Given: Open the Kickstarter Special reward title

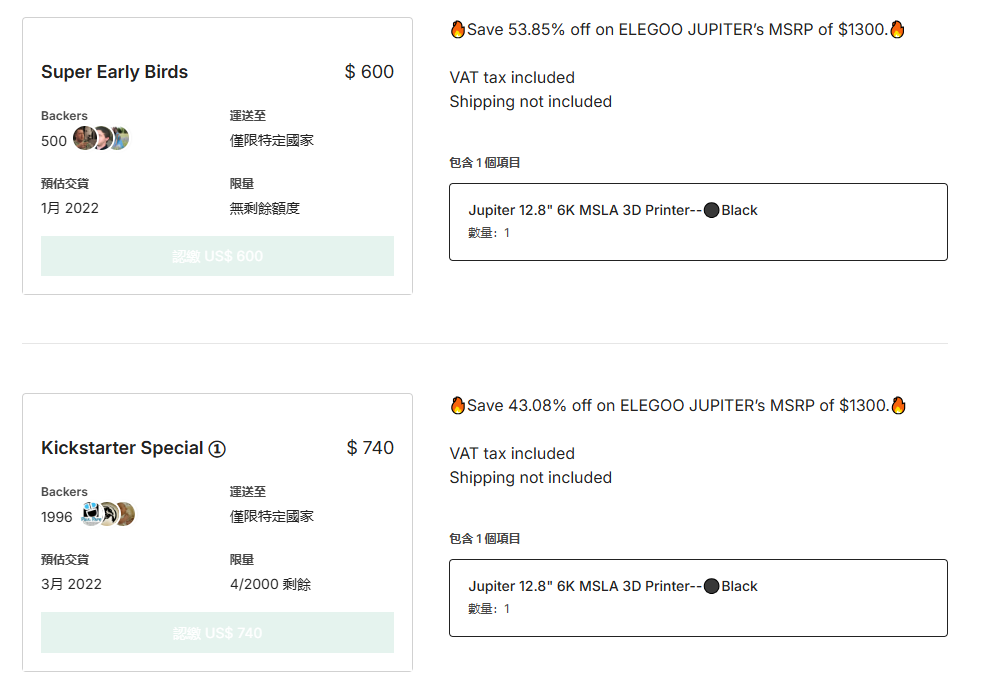Looking at the screenshot, I should pos(122,448).
